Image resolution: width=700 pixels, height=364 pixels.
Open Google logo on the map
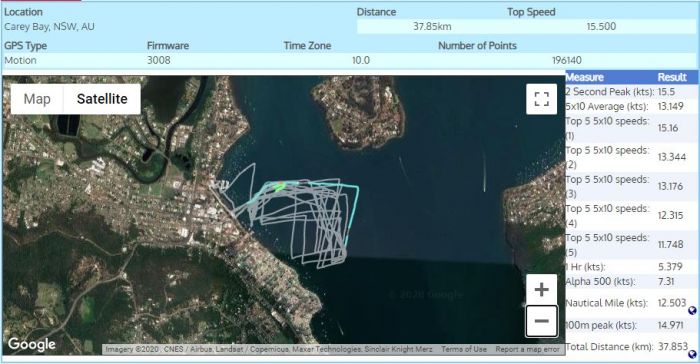point(32,344)
